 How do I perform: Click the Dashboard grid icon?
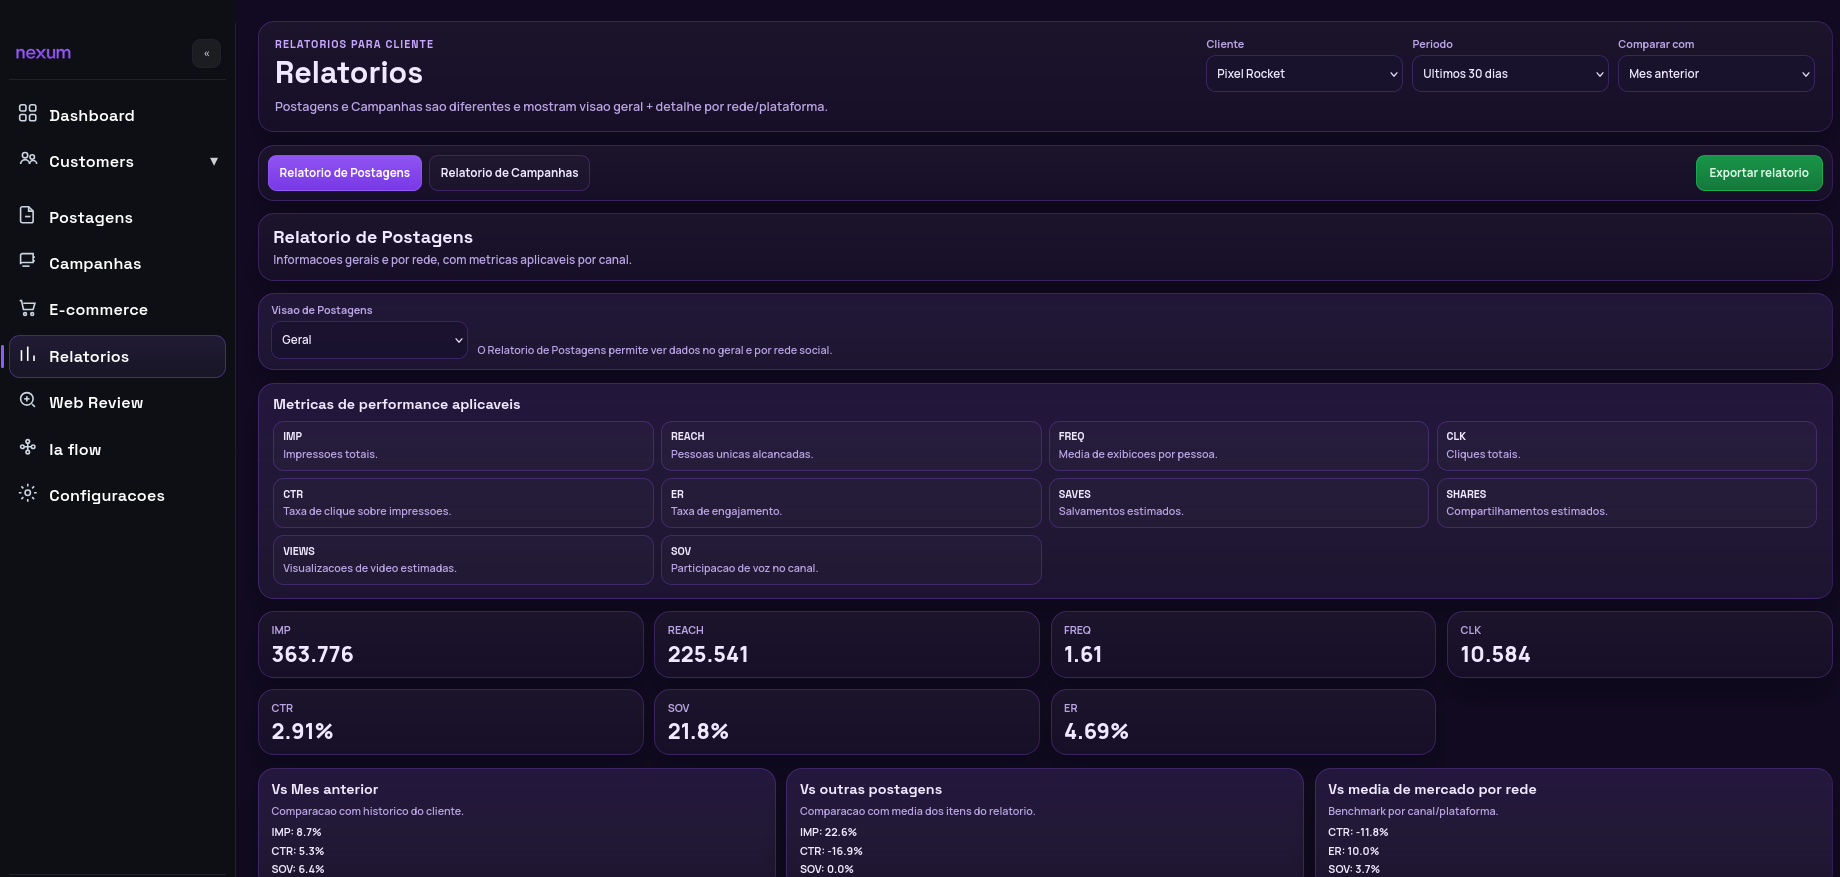(x=28, y=114)
